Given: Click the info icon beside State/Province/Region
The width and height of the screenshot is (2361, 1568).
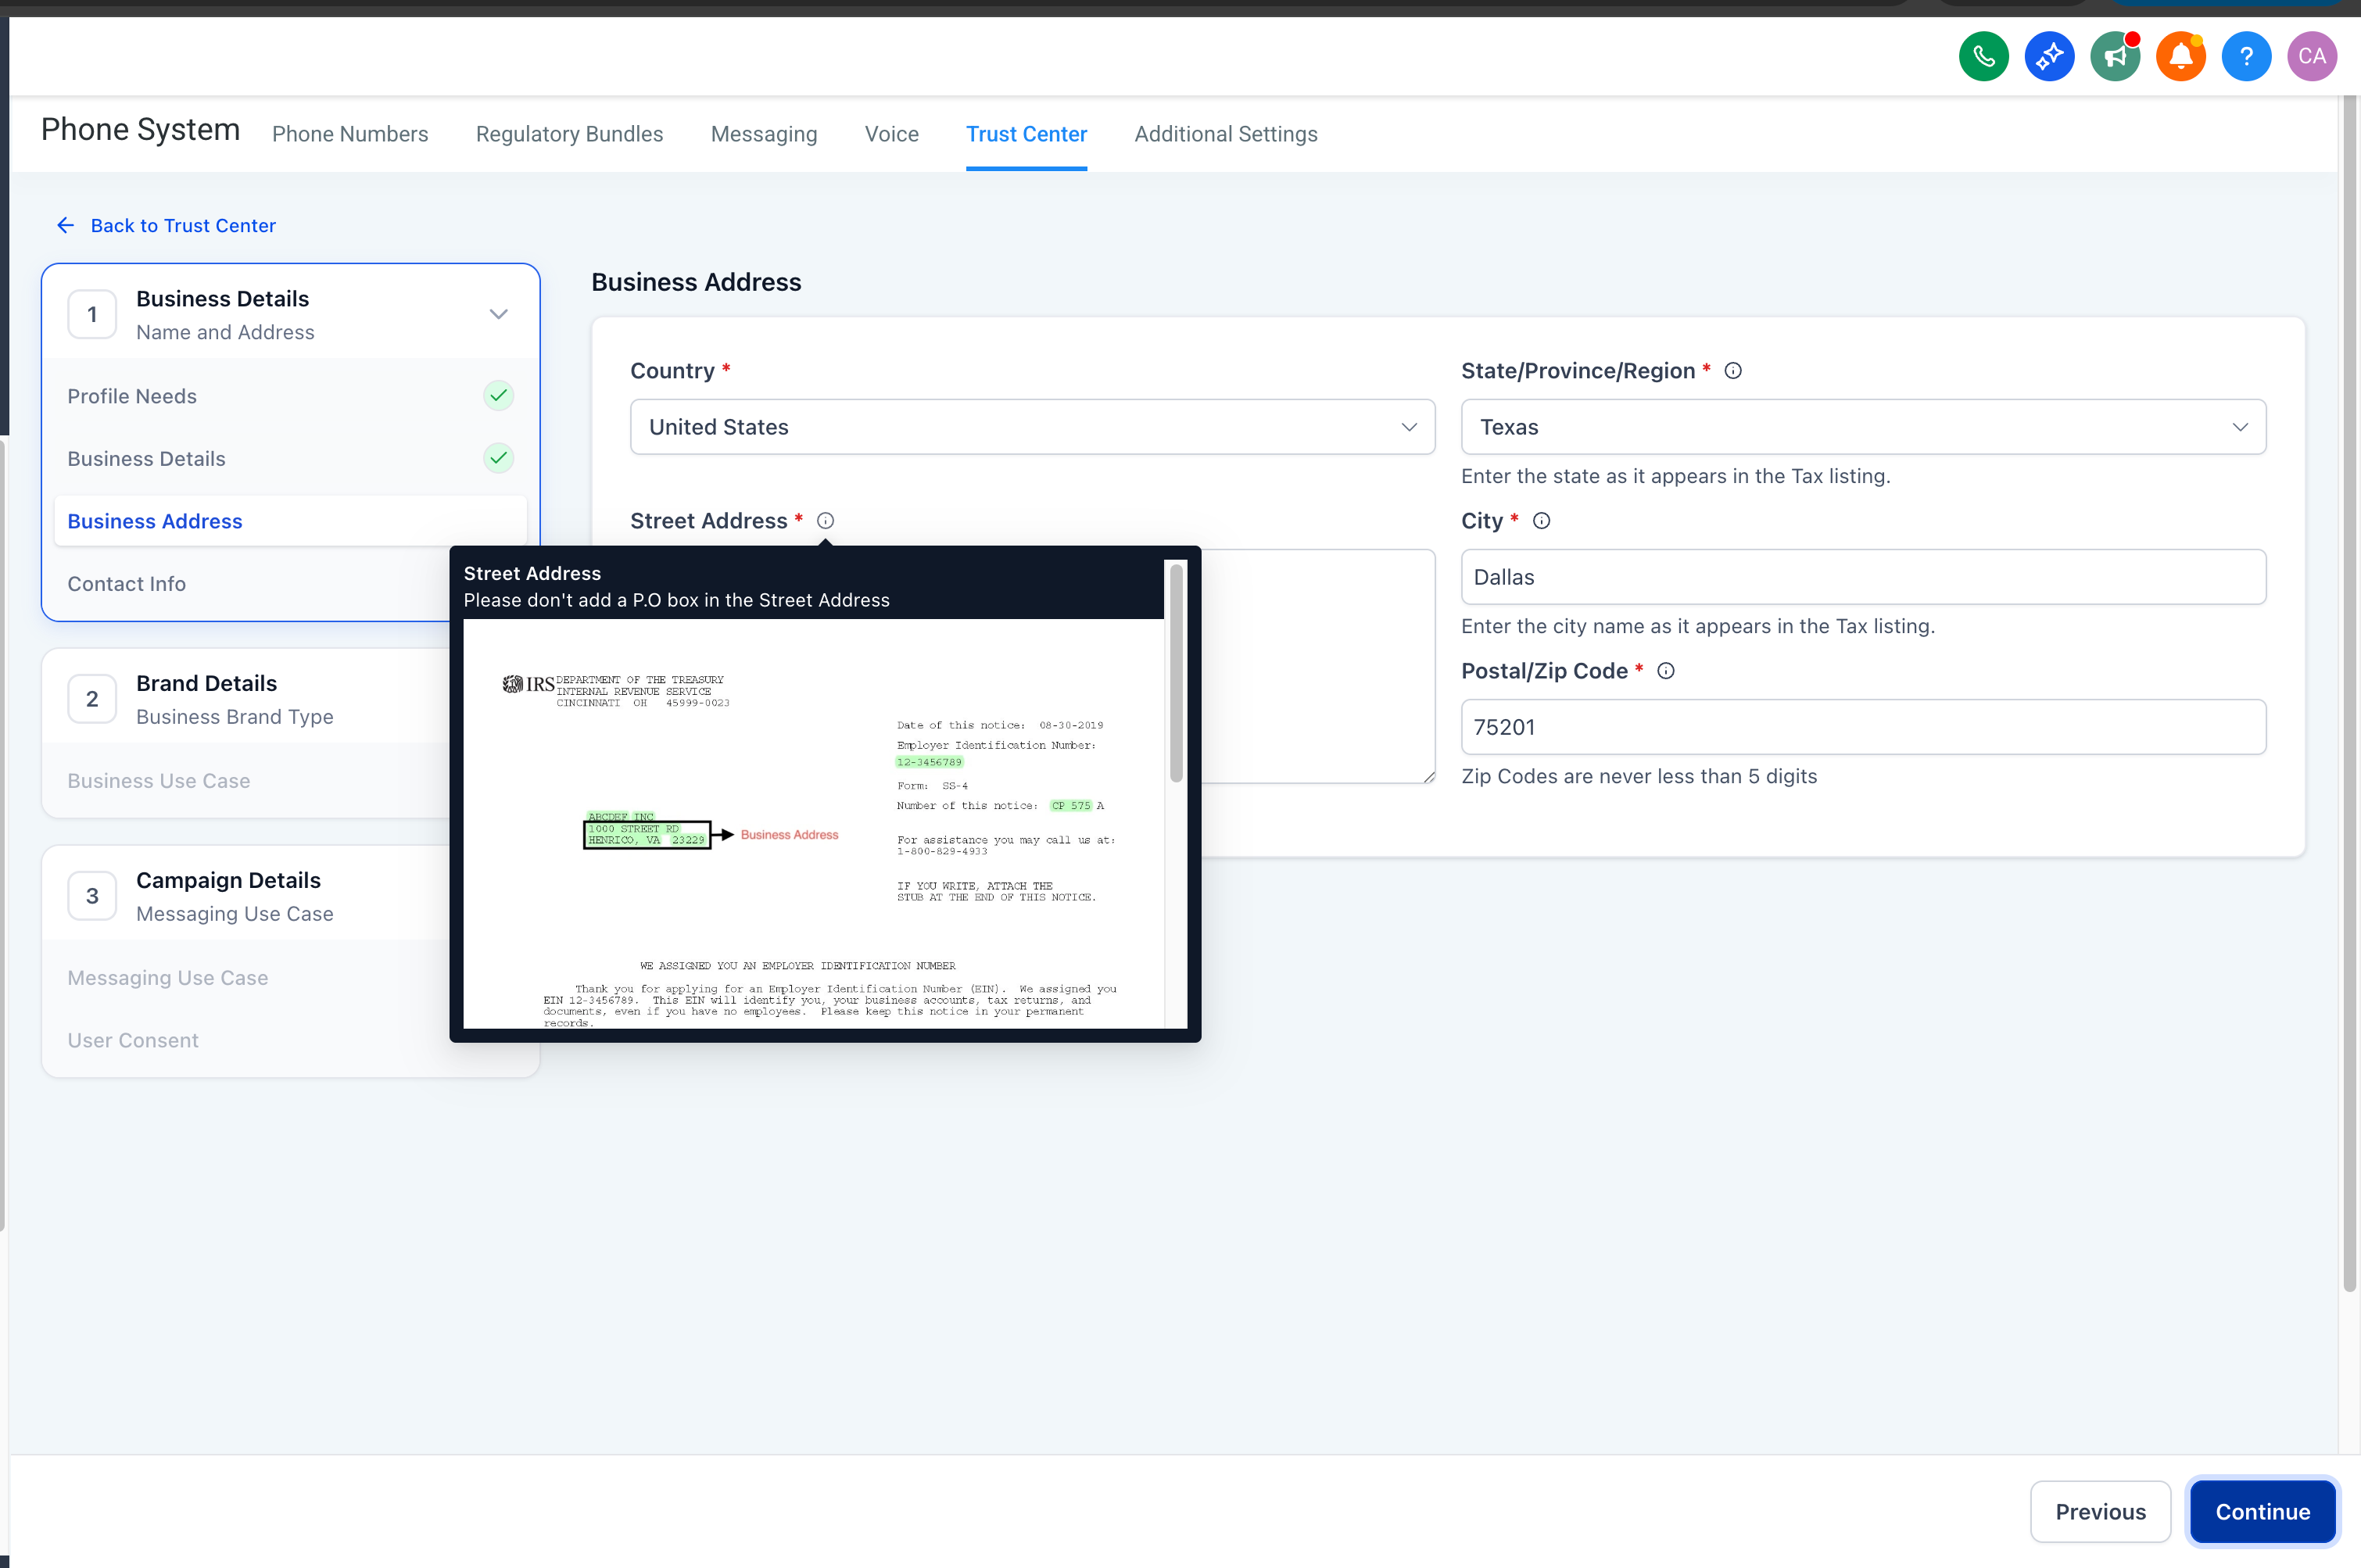Looking at the screenshot, I should tap(1733, 371).
